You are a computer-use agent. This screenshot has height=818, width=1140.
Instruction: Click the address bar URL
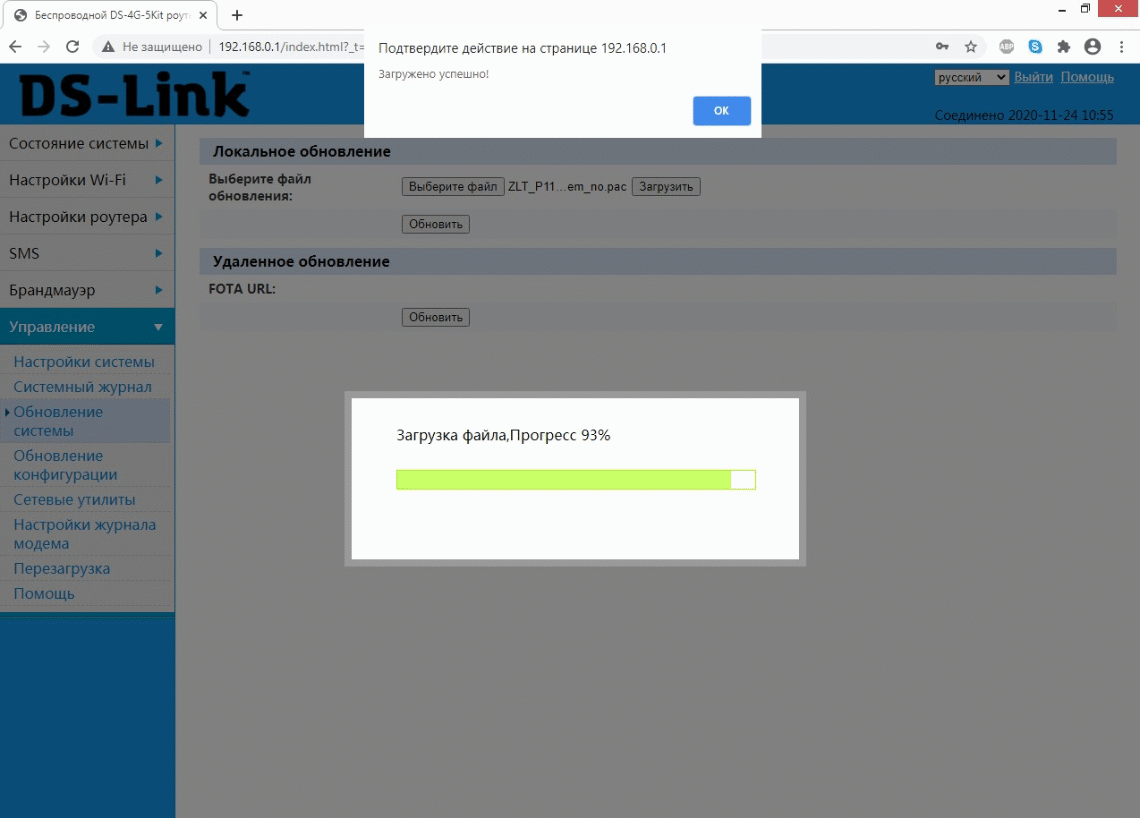(291, 47)
